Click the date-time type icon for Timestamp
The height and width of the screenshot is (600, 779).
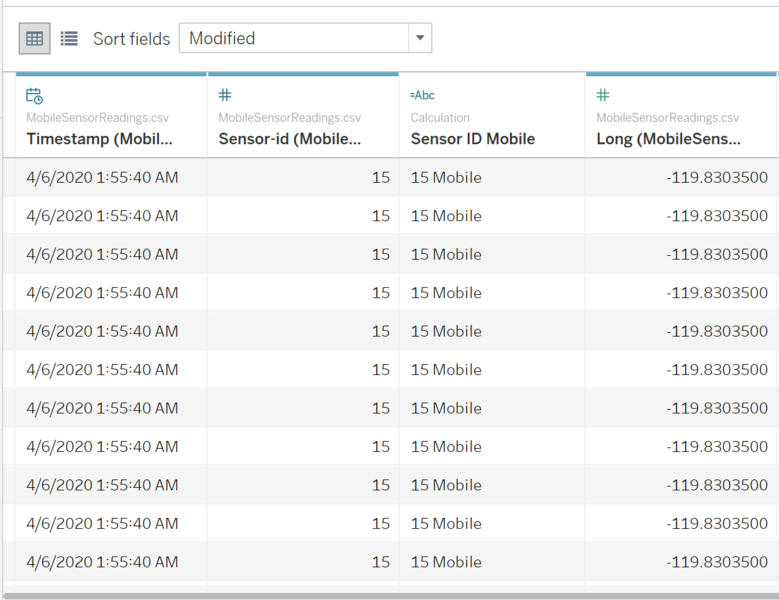(x=34, y=96)
